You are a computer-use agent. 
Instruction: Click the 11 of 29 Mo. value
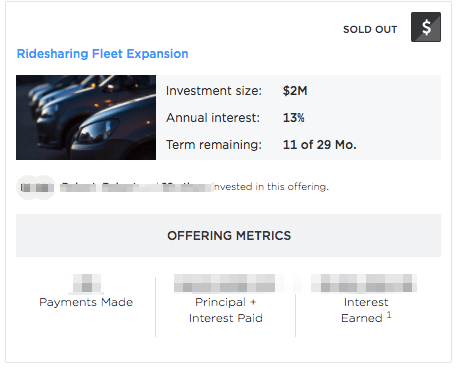click(x=319, y=145)
